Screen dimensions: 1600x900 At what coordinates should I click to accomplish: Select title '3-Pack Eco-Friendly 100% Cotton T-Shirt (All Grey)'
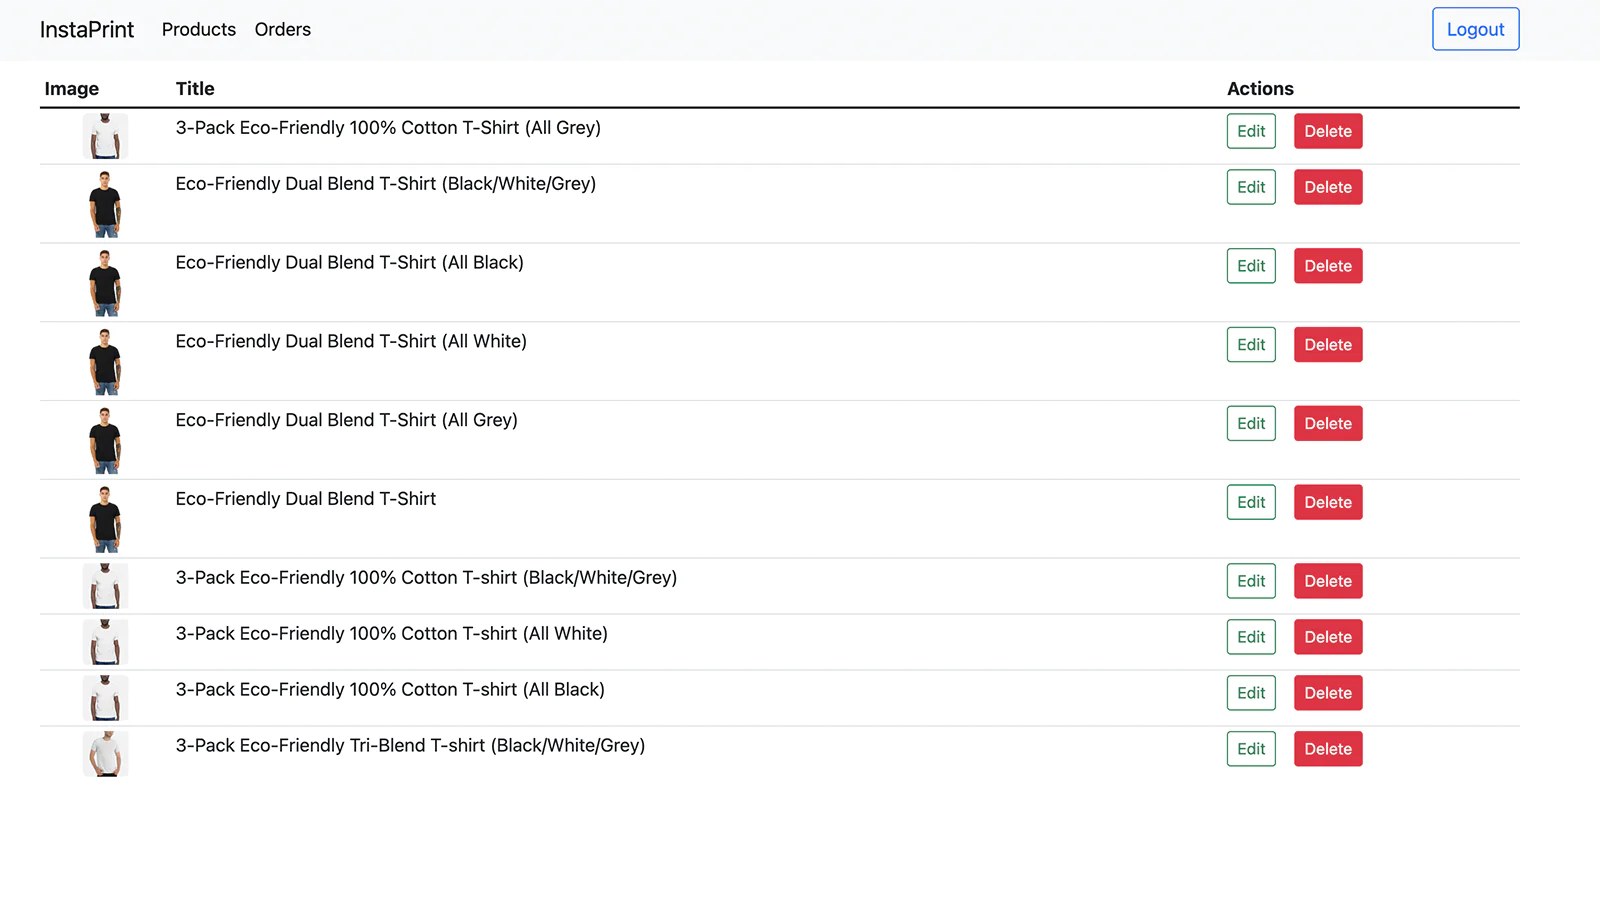(388, 128)
